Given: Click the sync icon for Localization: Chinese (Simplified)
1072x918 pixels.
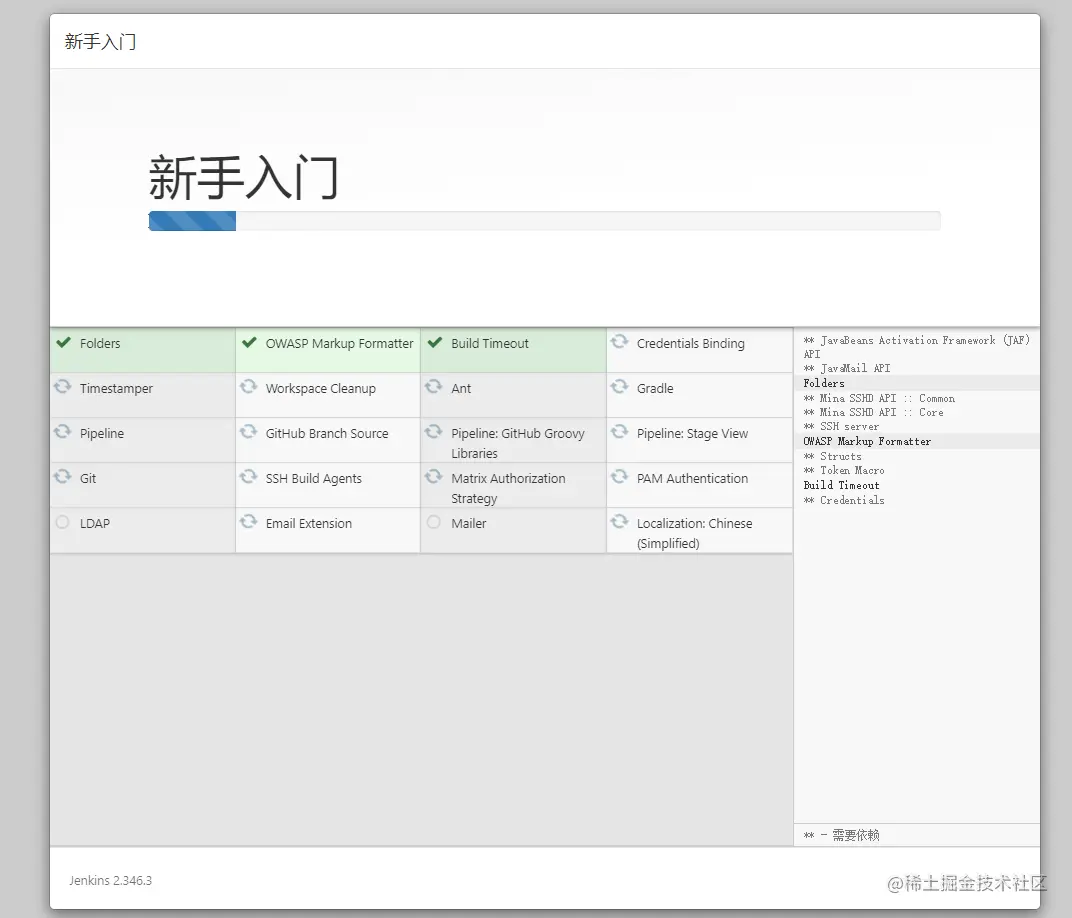Looking at the screenshot, I should point(619,522).
